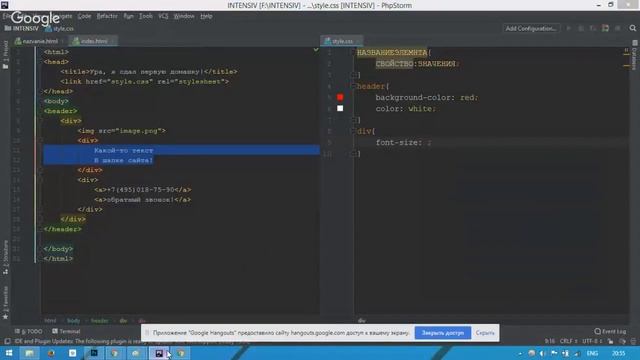
Task: Open Add Configuration dropdown
Action: 531,28
